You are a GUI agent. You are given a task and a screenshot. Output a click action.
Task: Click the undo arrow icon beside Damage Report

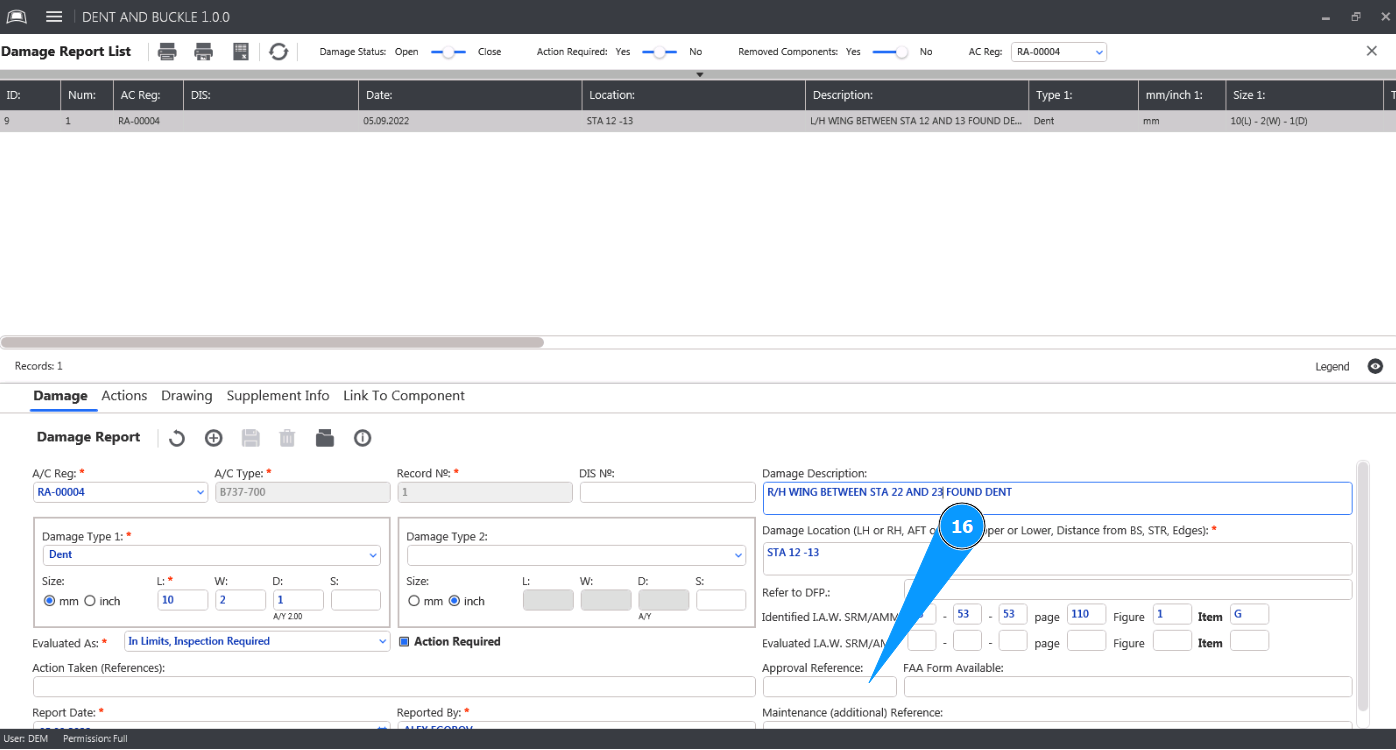coord(177,438)
